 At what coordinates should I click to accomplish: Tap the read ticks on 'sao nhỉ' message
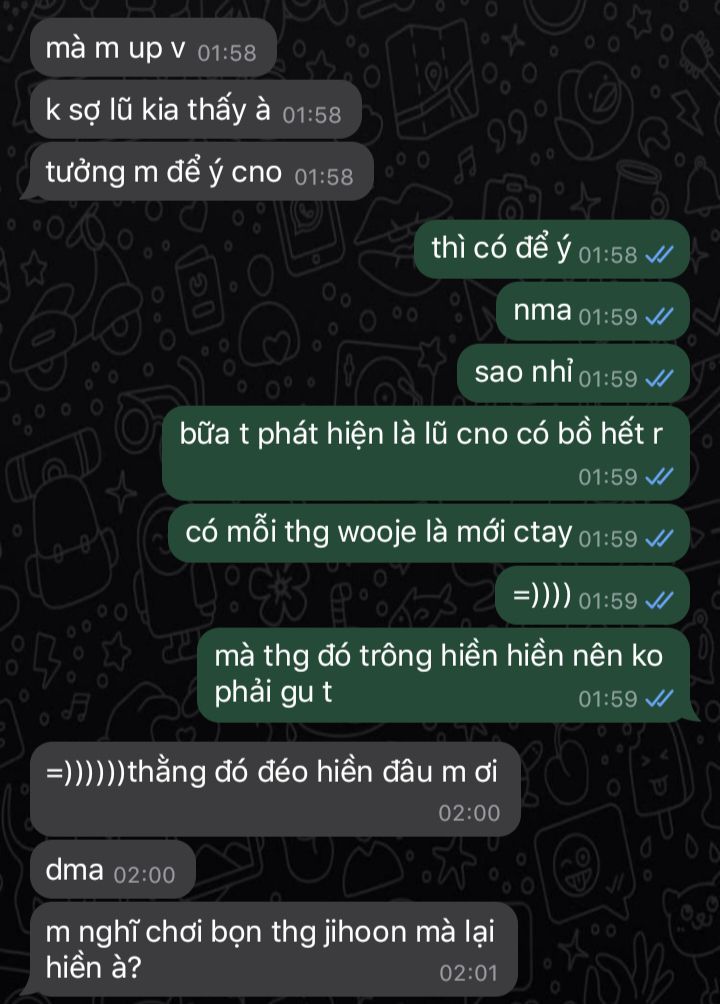[x=659, y=378]
